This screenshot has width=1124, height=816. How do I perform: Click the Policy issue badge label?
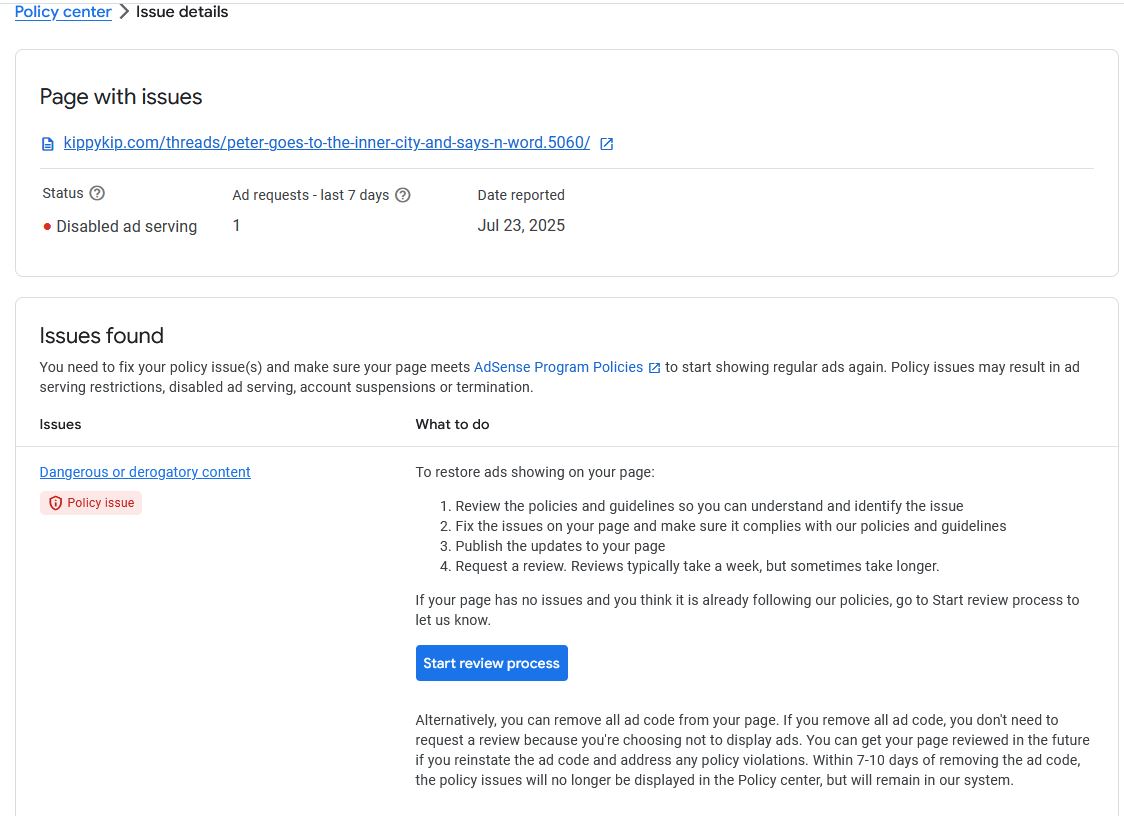click(x=100, y=503)
